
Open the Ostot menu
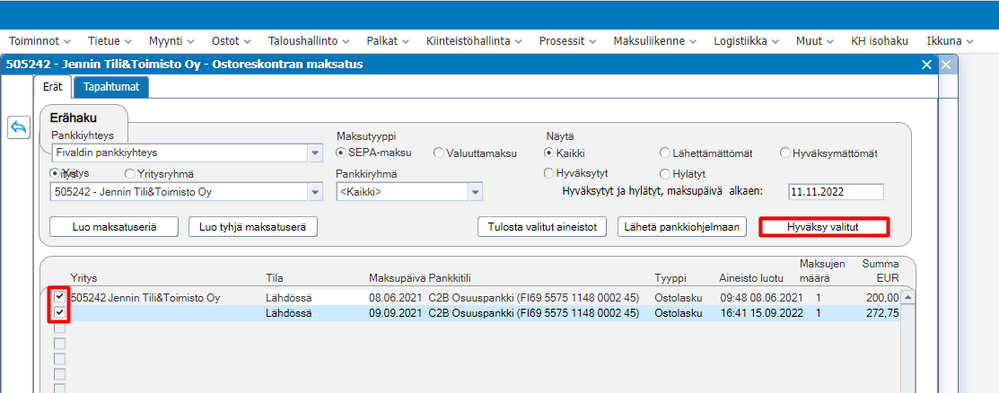[232, 41]
